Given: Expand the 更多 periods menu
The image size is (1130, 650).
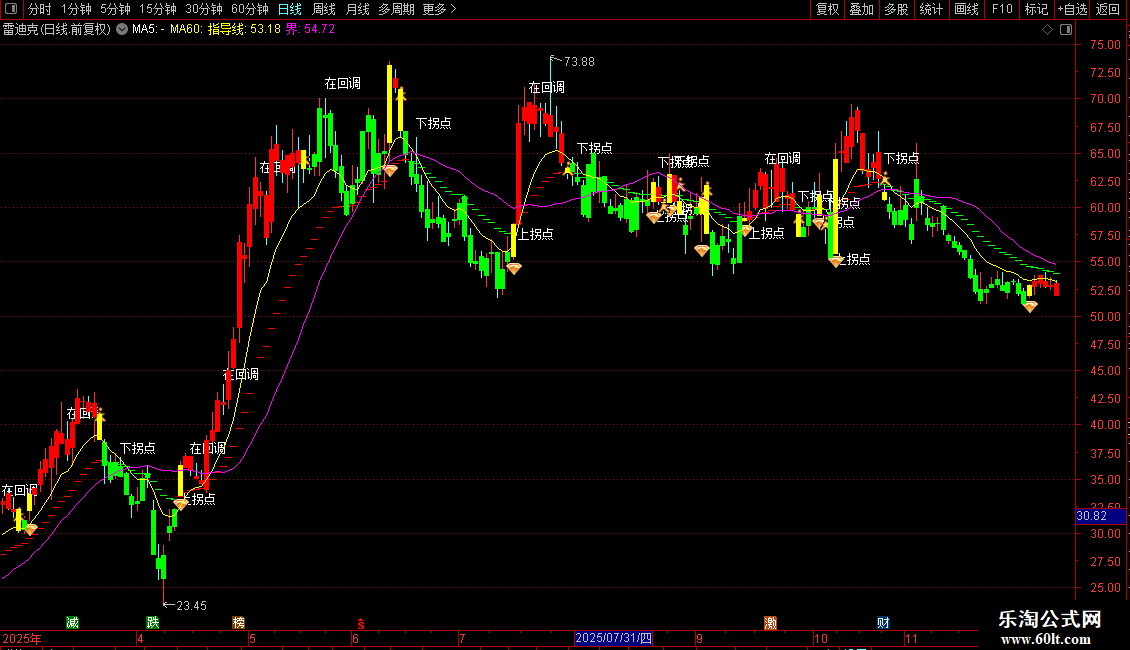Looking at the screenshot, I should click(439, 9).
